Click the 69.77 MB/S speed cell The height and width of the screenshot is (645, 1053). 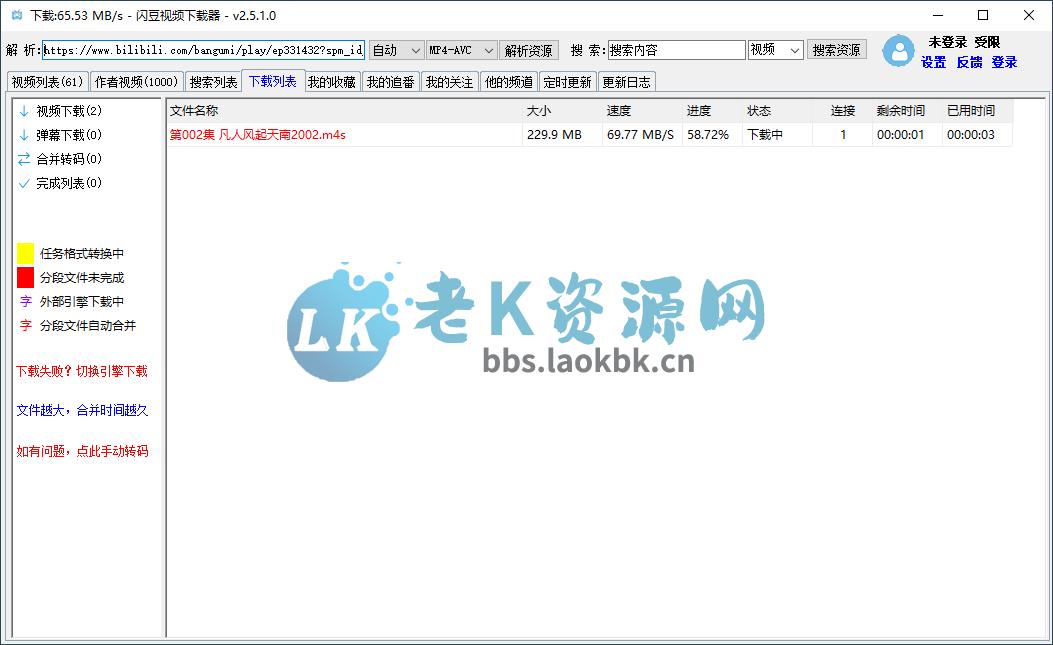(640, 135)
